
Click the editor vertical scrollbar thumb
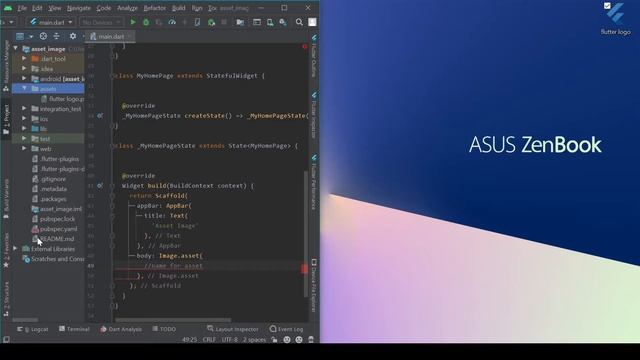(x=305, y=234)
